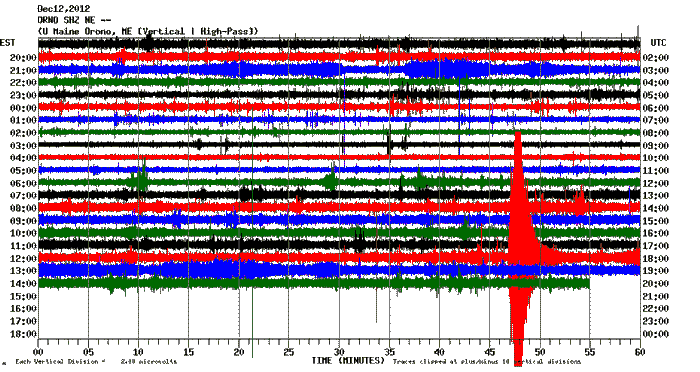Click the '05' minute tick label
Image resolution: width=700 pixels, height=372 pixels.
[88, 352]
